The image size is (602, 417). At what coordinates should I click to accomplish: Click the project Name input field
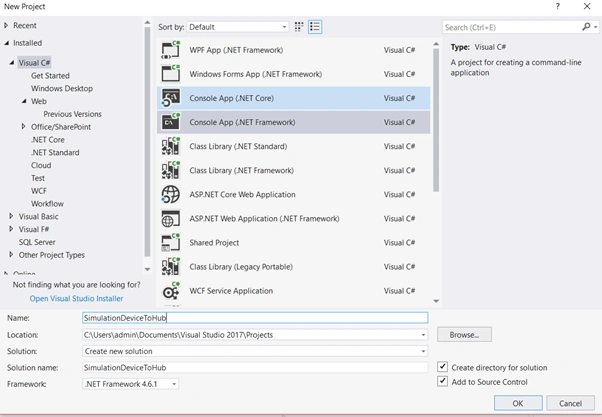255,318
